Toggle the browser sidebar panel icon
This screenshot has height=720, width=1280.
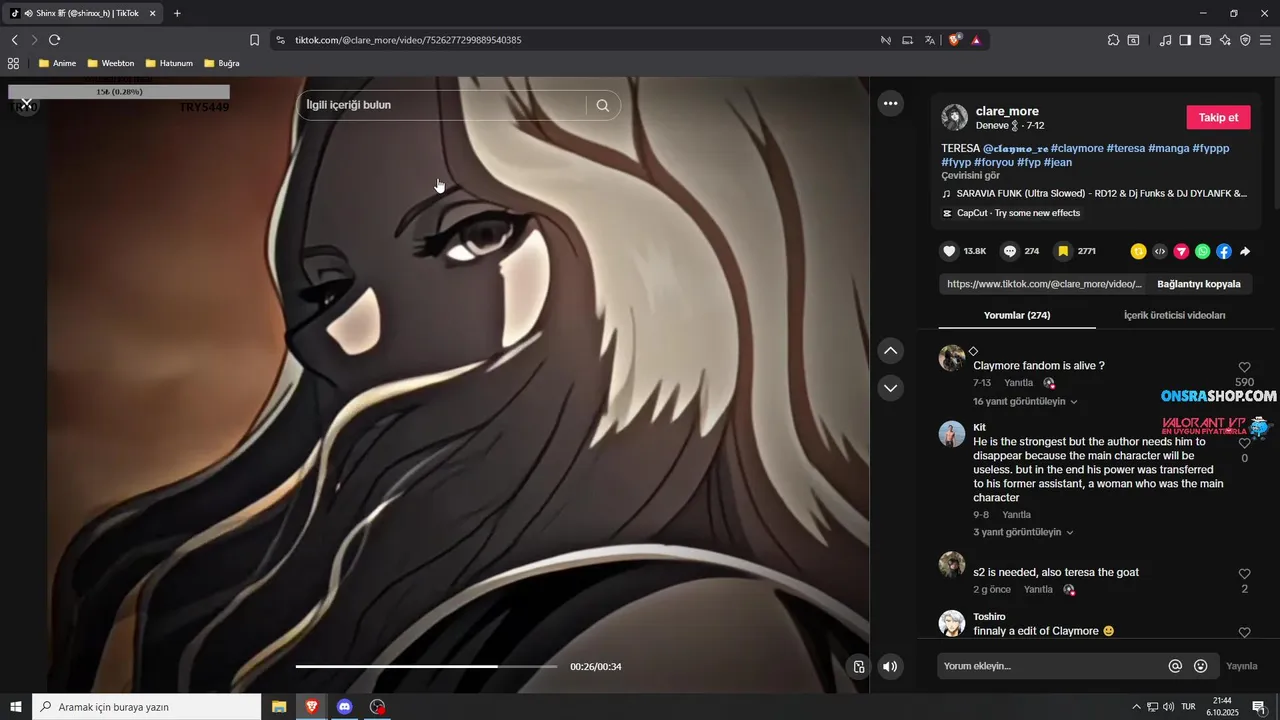1185,40
